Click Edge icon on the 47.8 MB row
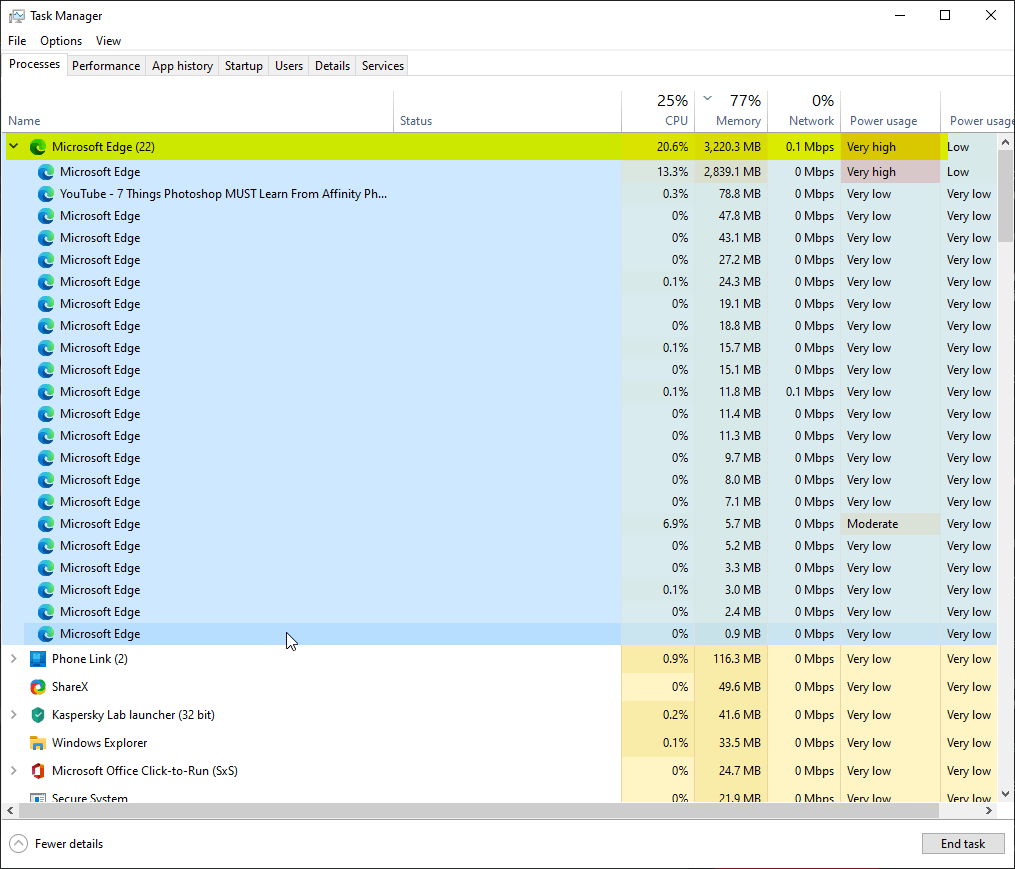The height and width of the screenshot is (869, 1015). pyautogui.click(x=45, y=216)
